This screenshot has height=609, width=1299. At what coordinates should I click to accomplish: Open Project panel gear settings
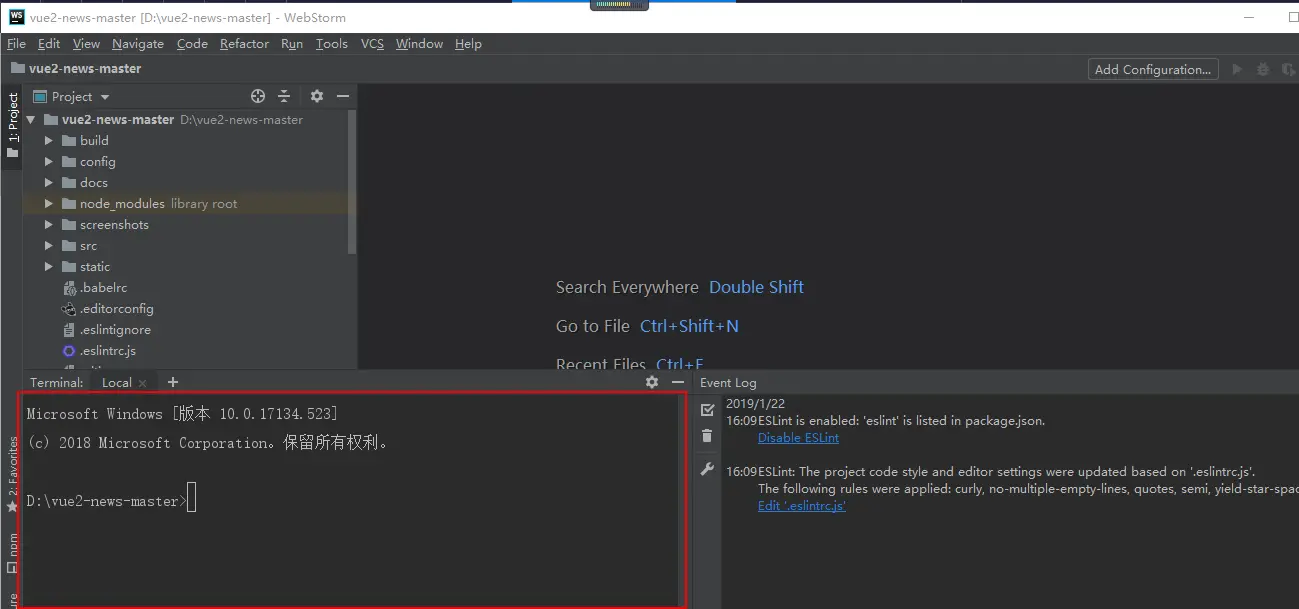pyautogui.click(x=317, y=96)
